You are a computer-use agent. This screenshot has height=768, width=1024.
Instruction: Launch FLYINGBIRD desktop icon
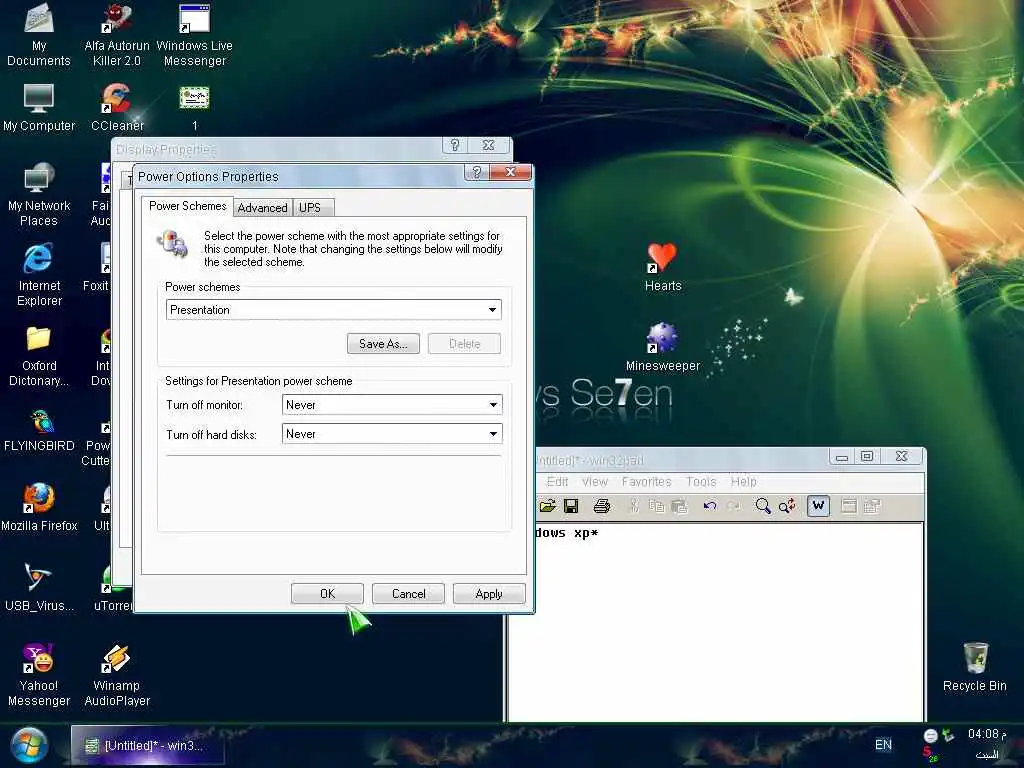(x=39, y=431)
